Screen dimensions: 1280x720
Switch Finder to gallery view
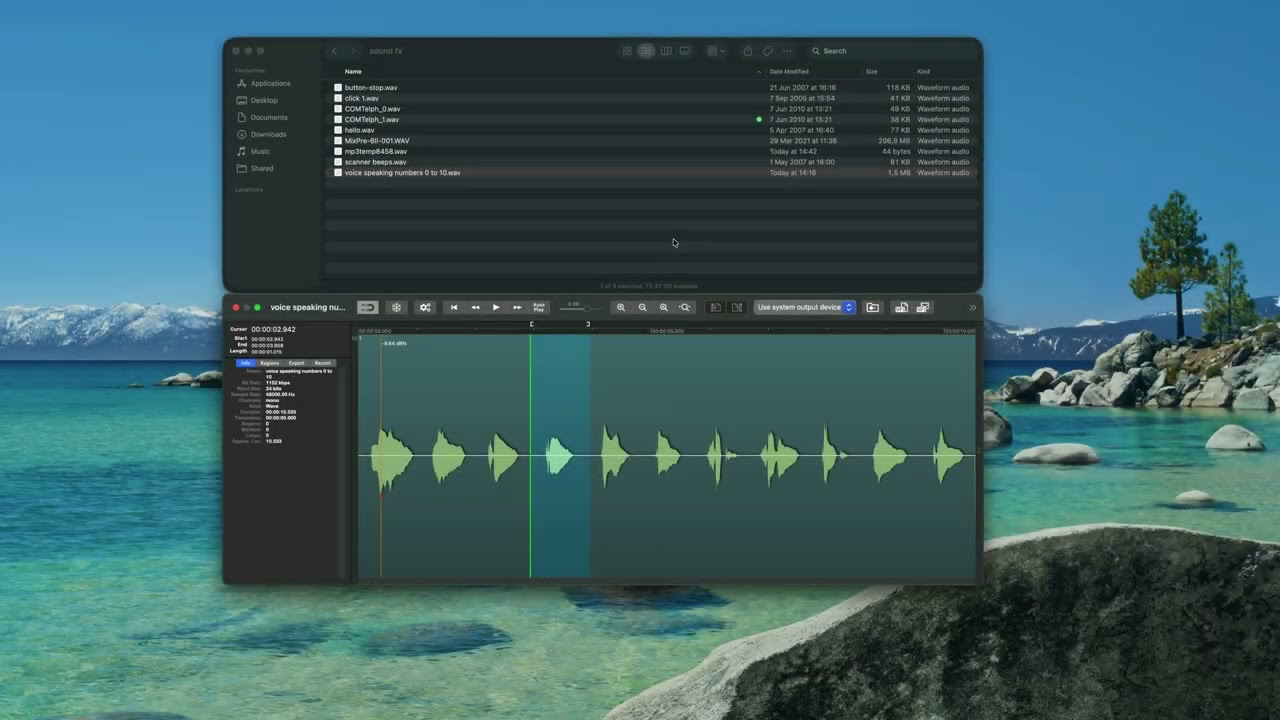pos(686,51)
